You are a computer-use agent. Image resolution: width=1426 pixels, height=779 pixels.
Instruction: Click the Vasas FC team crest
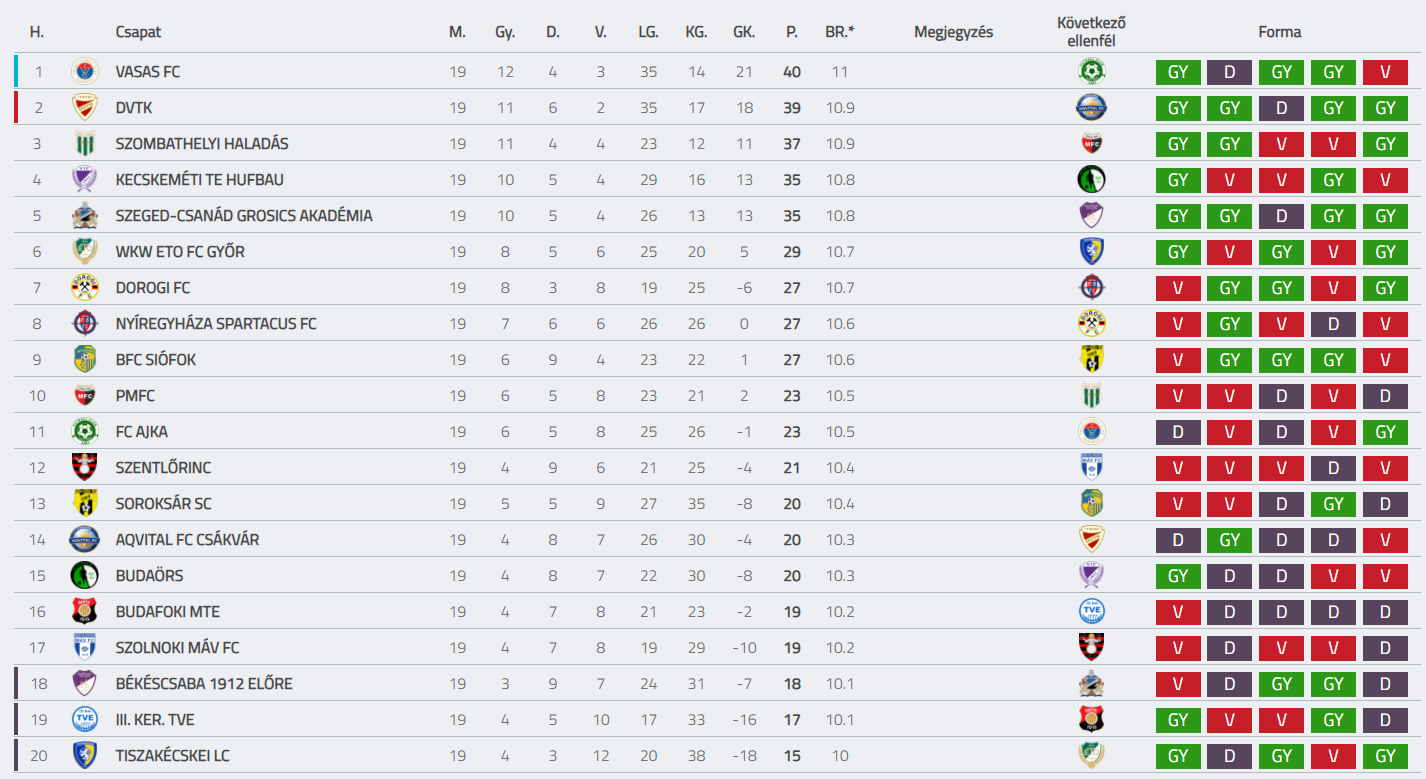coord(85,71)
